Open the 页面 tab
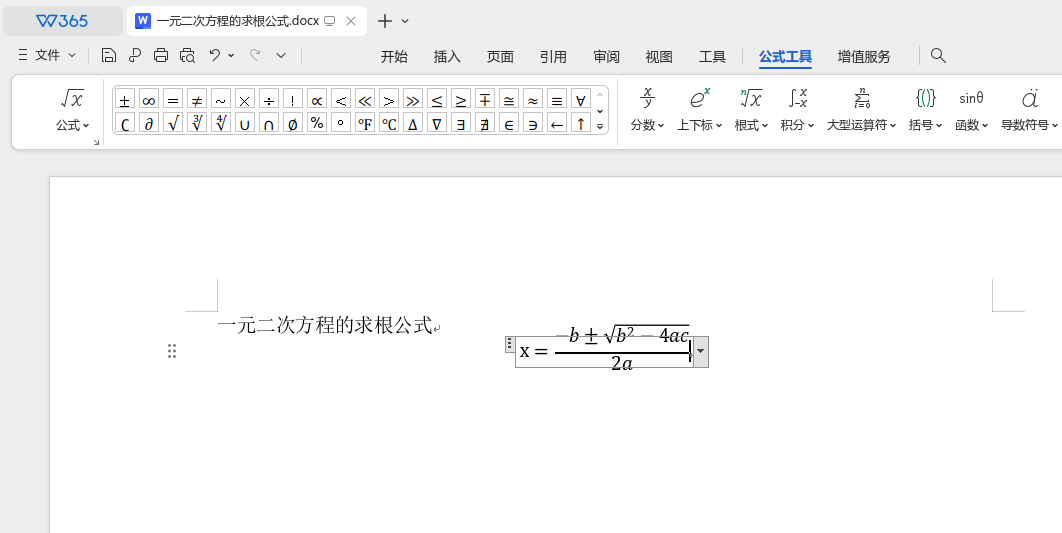1062x533 pixels. (500, 57)
